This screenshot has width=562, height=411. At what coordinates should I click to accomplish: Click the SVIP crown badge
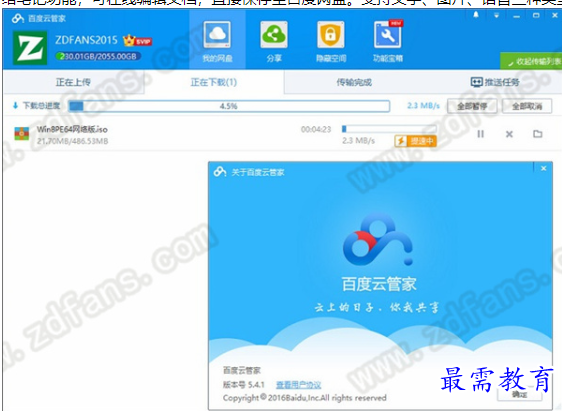point(137,40)
